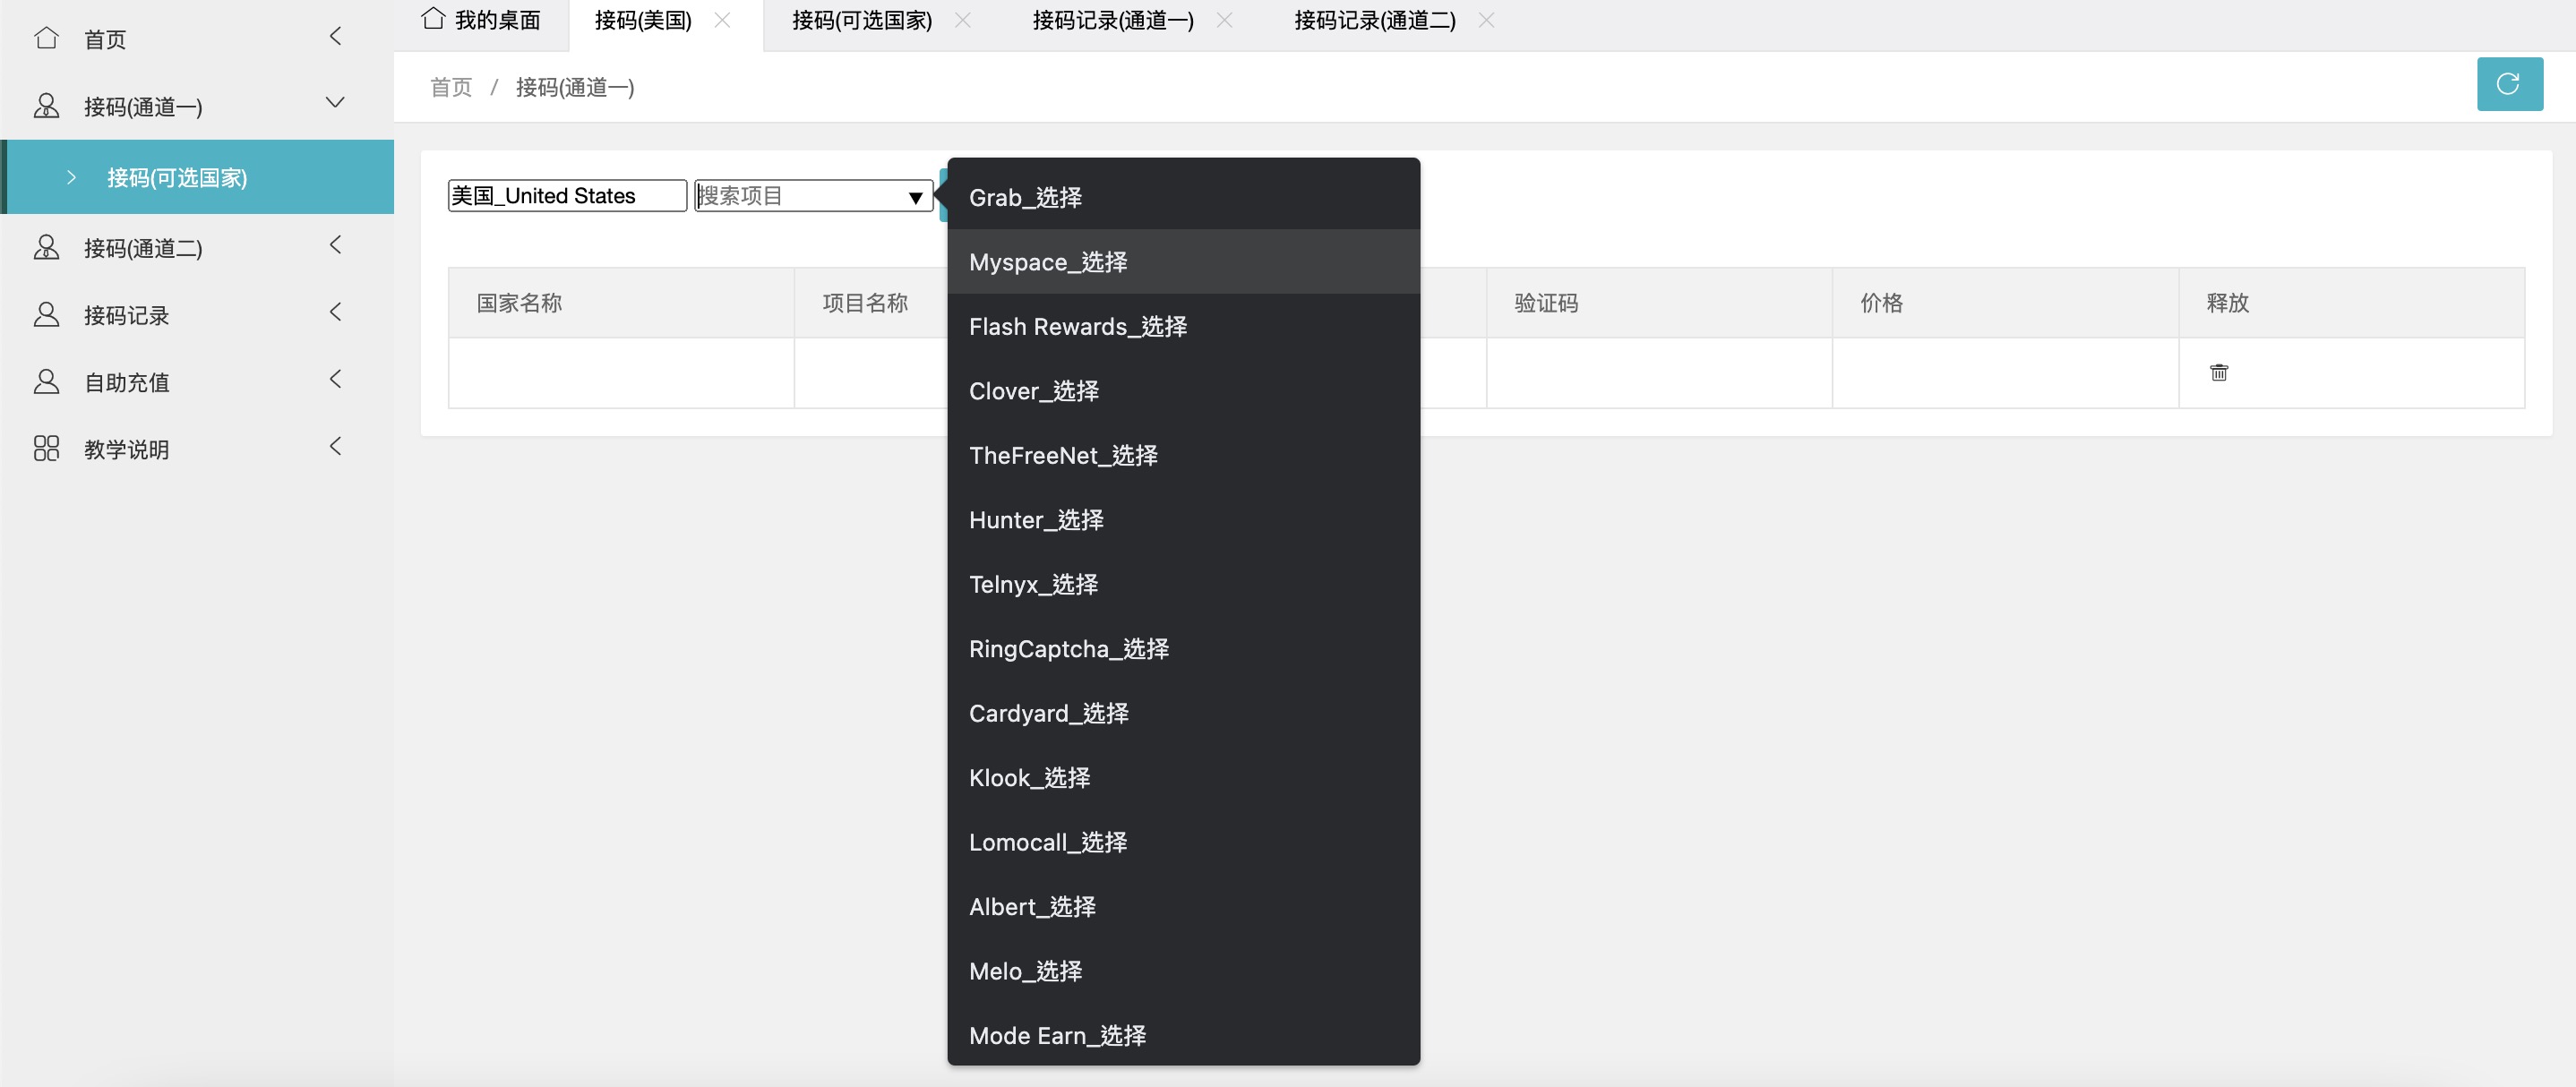The image size is (2576, 1087).
Task: Click the 释放 column header
Action: 2351,303
